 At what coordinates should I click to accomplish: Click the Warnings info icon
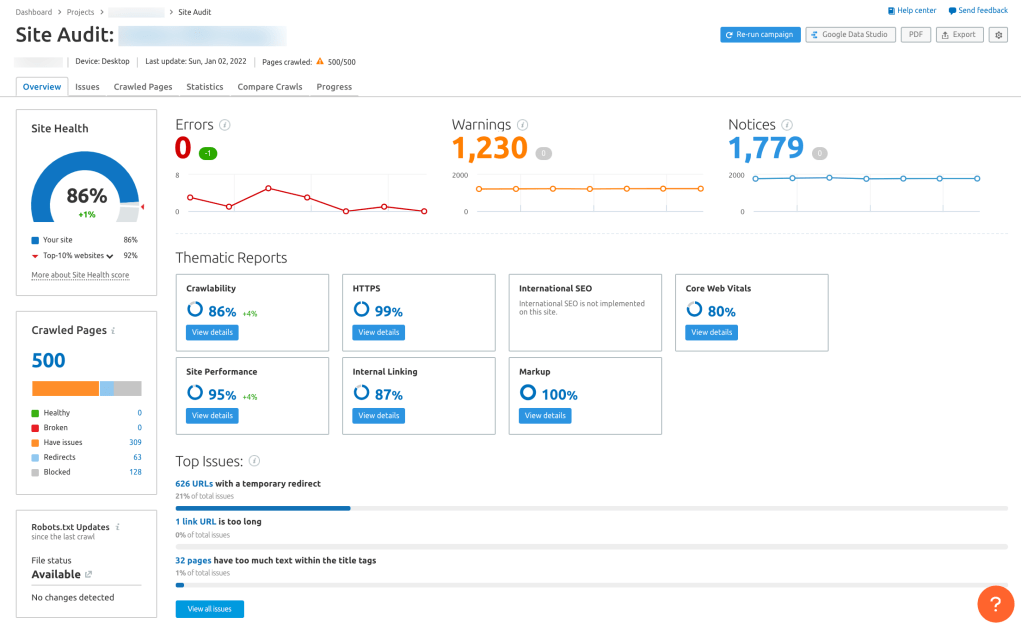coord(522,124)
